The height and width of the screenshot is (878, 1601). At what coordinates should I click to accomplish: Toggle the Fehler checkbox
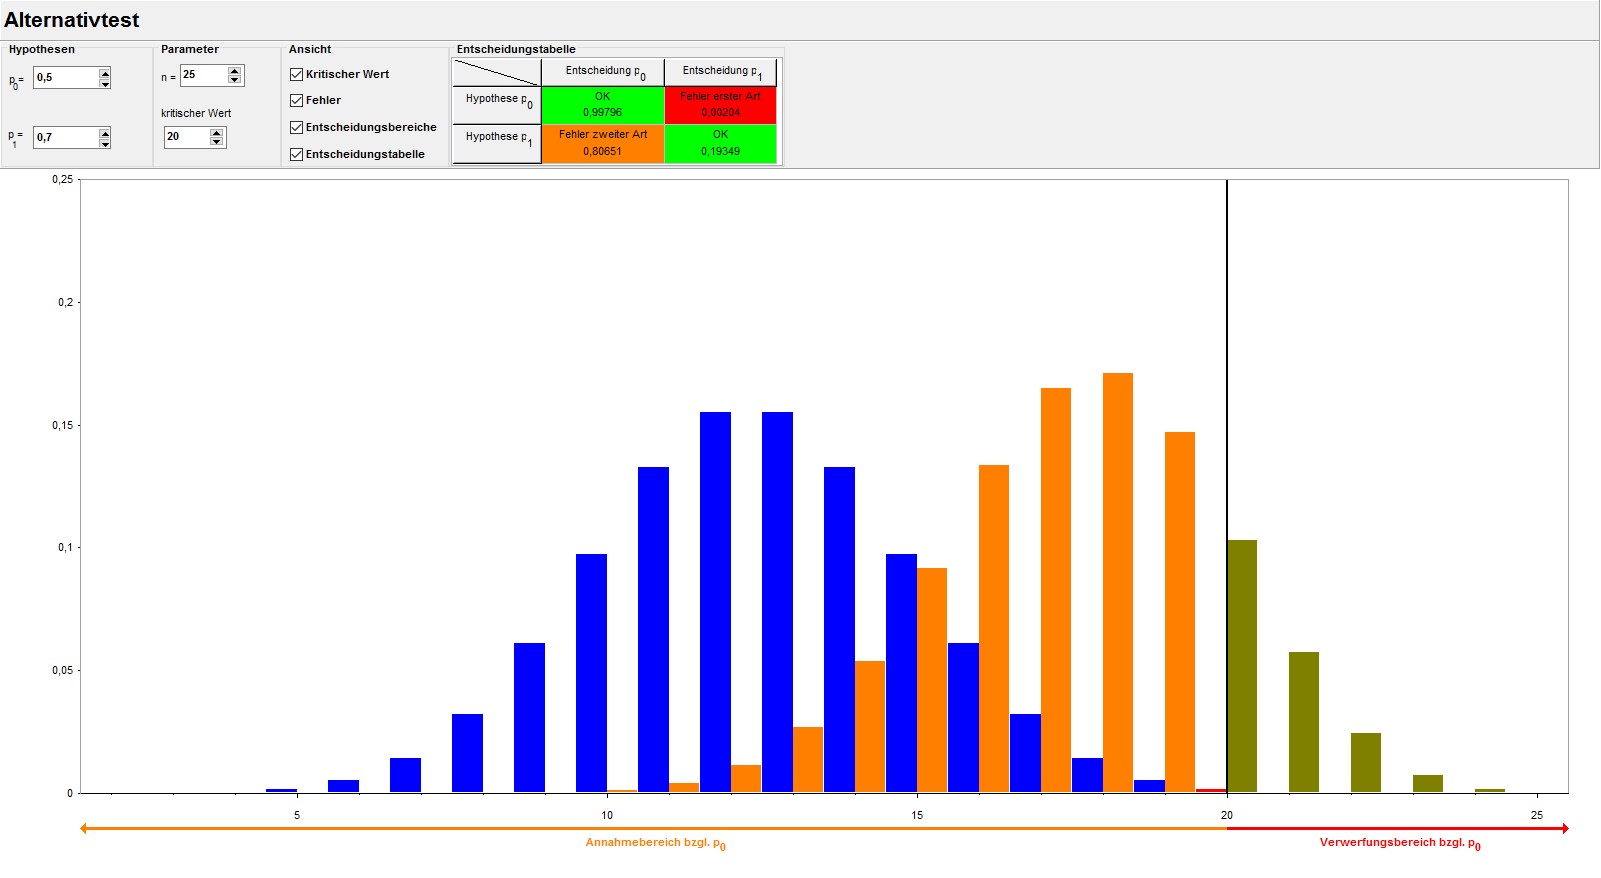297,100
